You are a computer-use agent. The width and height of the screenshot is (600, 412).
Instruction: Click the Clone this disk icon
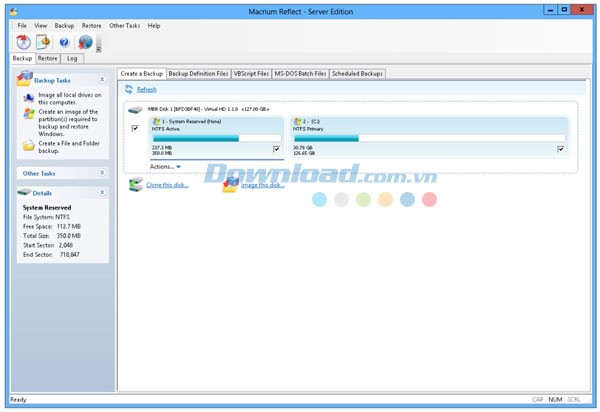tap(136, 185)
